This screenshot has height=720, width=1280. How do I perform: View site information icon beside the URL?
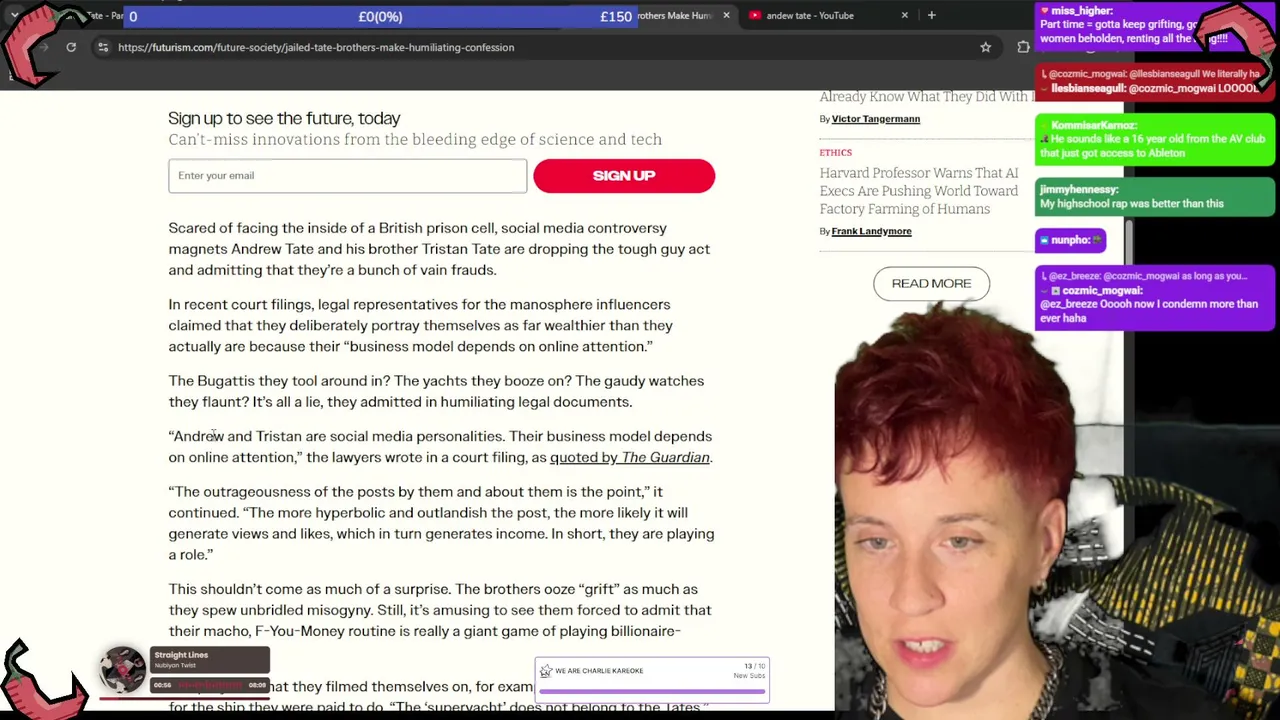tap(102, 47)
